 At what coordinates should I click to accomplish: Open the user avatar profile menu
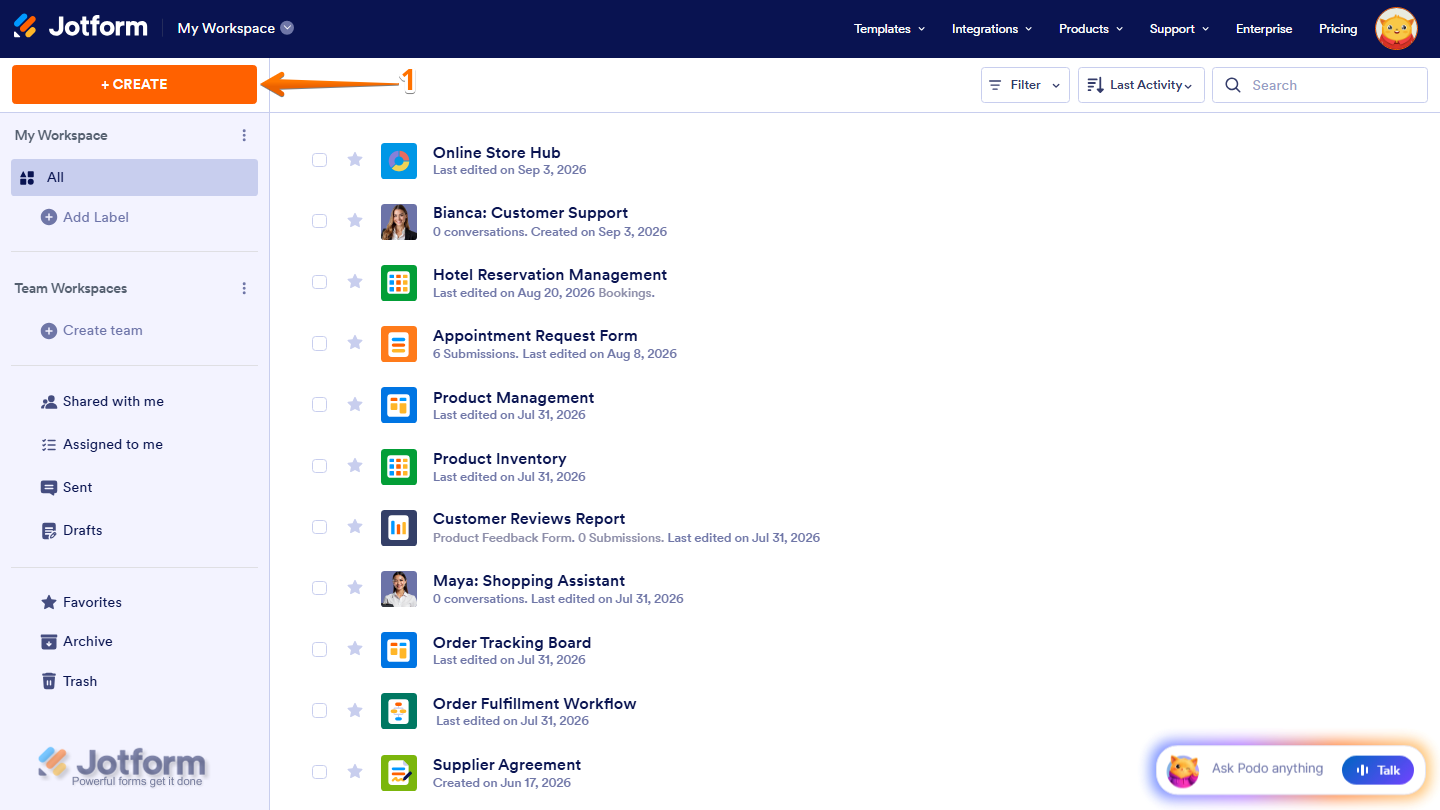1396,29
